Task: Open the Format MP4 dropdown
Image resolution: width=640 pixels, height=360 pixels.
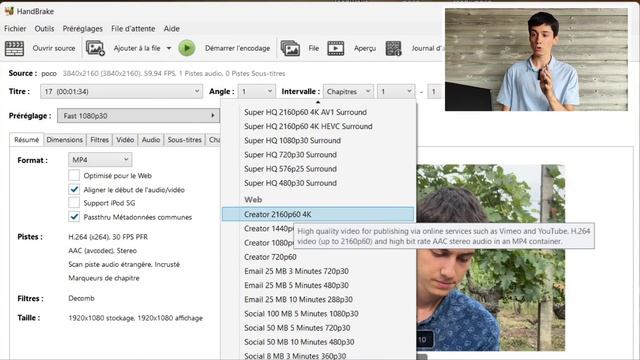Action: click(x=100, y=160)
